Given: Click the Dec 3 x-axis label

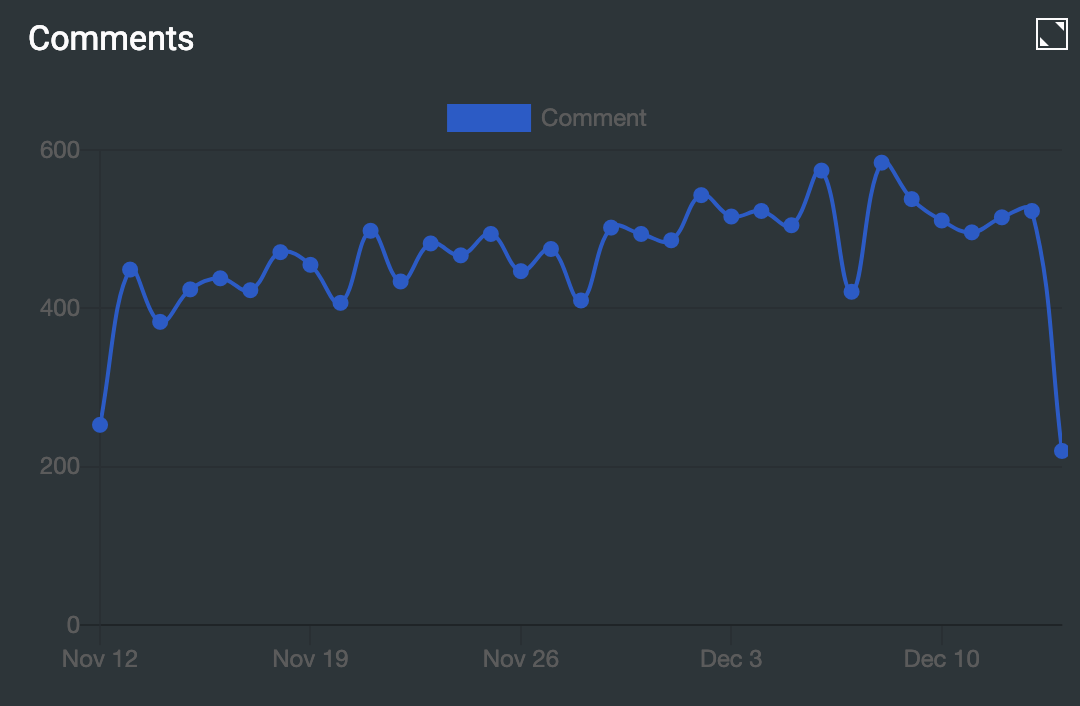Looking at the screenshot, I should 731,659.
